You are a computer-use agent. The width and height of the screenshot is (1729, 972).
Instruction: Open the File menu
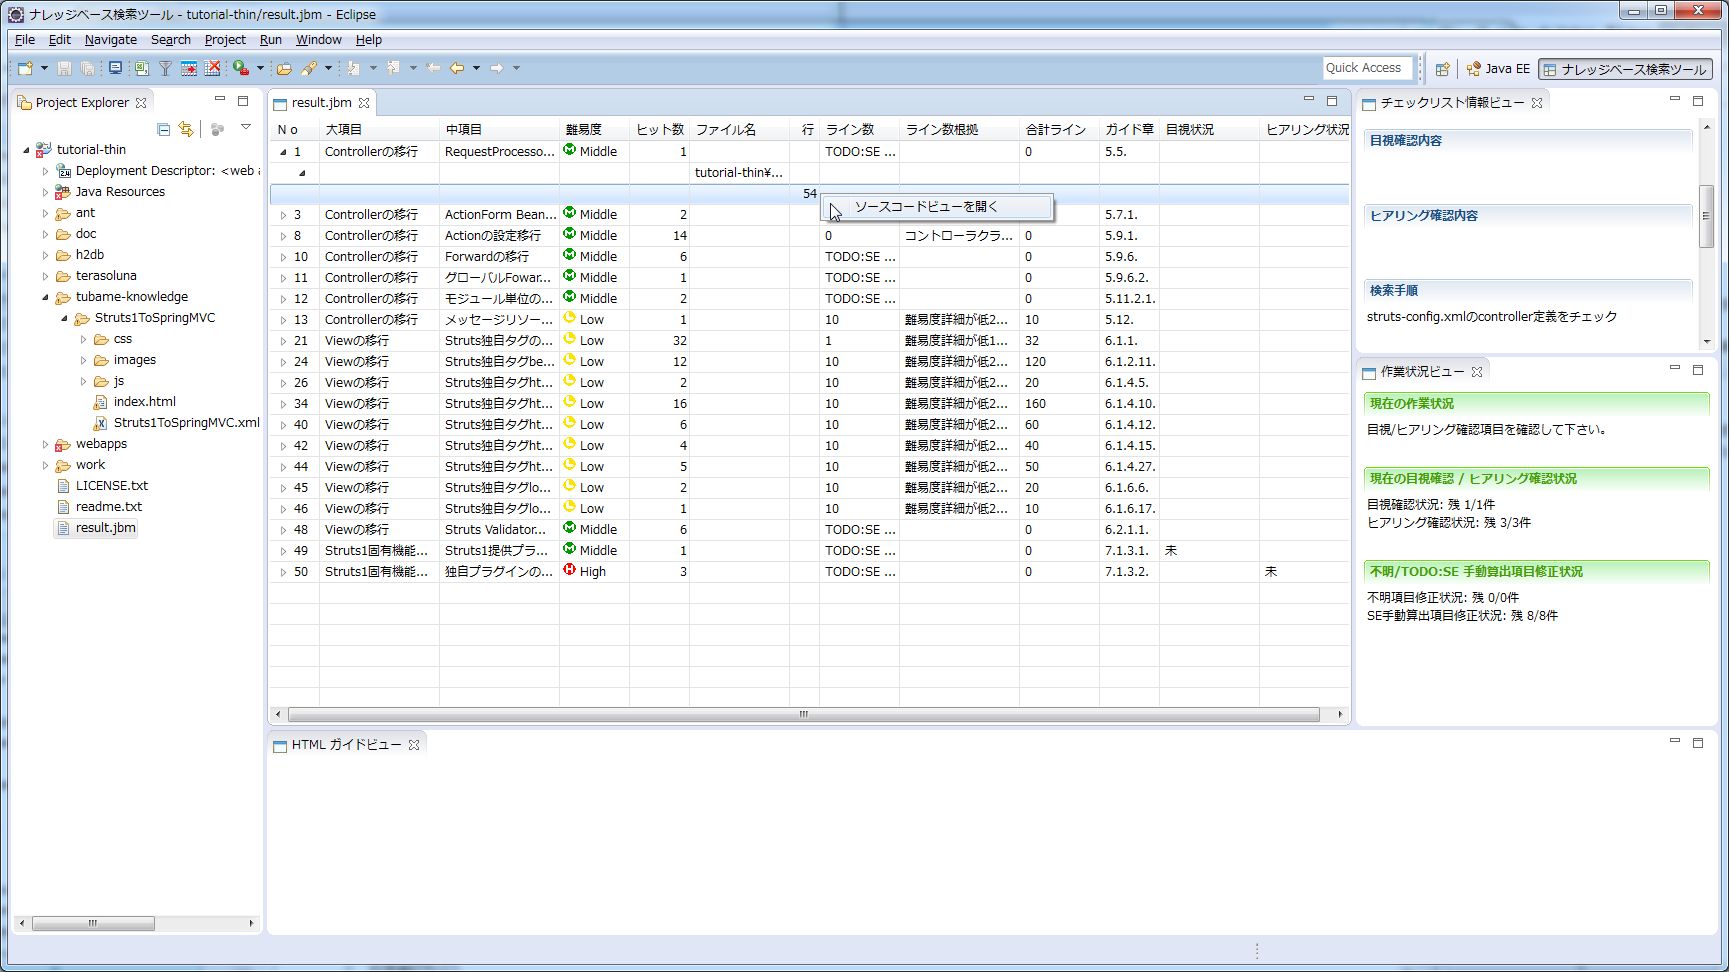[x=25, y=40]
